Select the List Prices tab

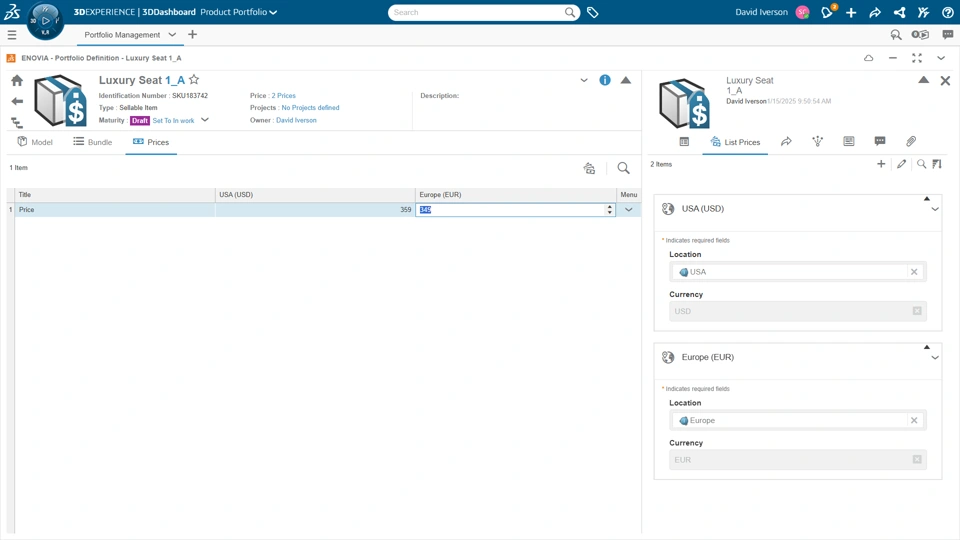(x=735, y=142)
